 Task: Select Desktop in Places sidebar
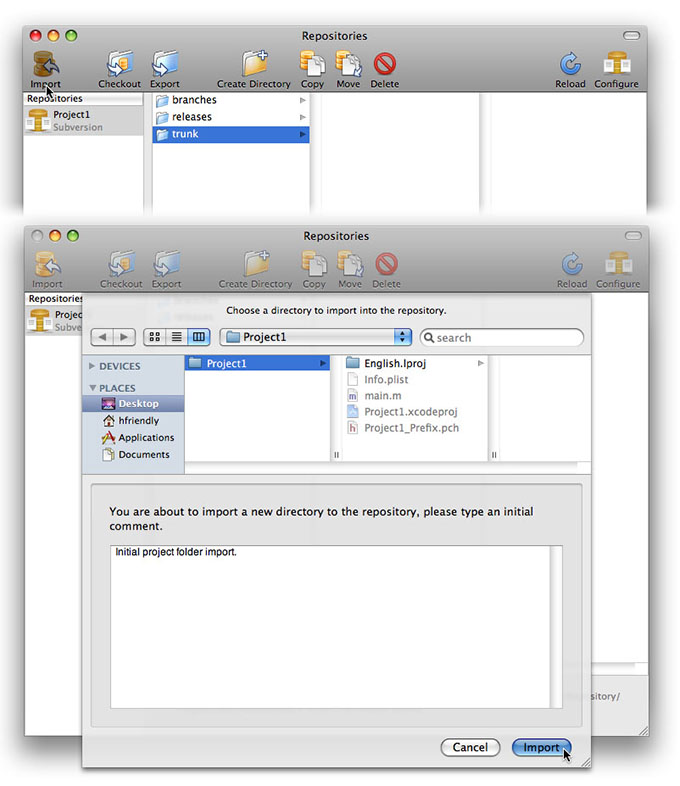coord(133,404)
